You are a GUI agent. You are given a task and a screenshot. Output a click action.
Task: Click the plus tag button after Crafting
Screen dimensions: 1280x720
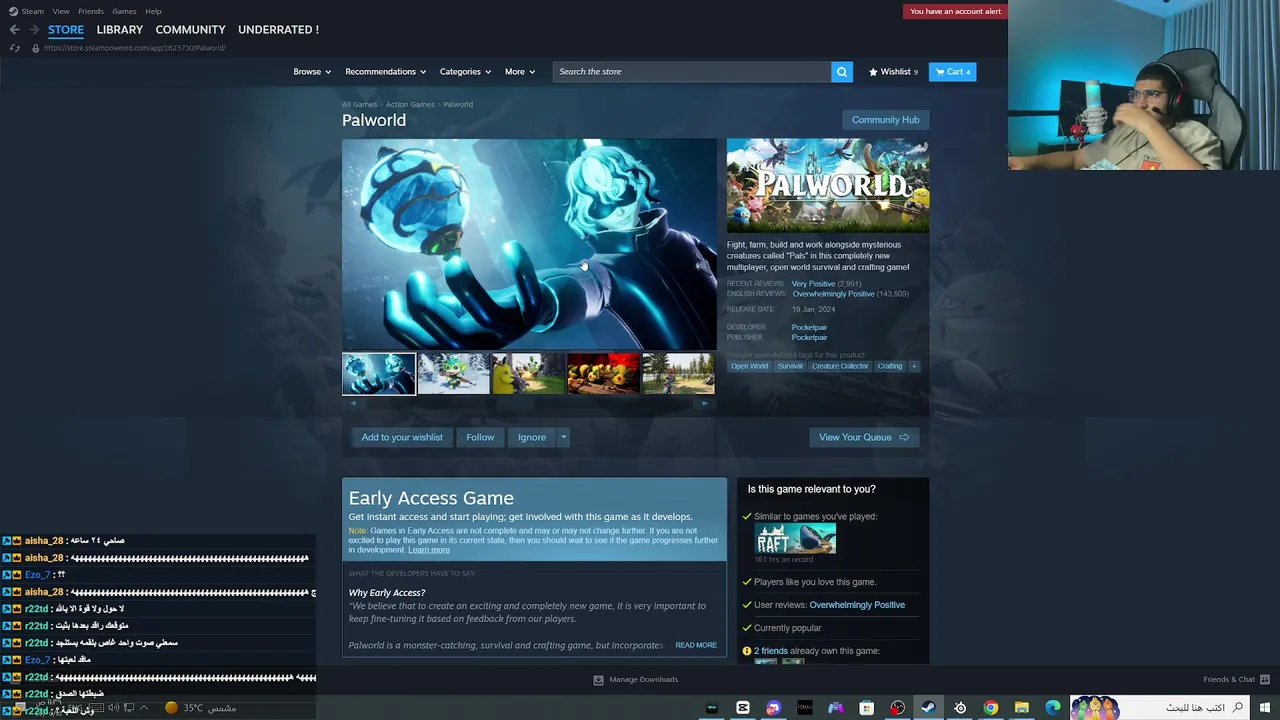coord(913,366)
